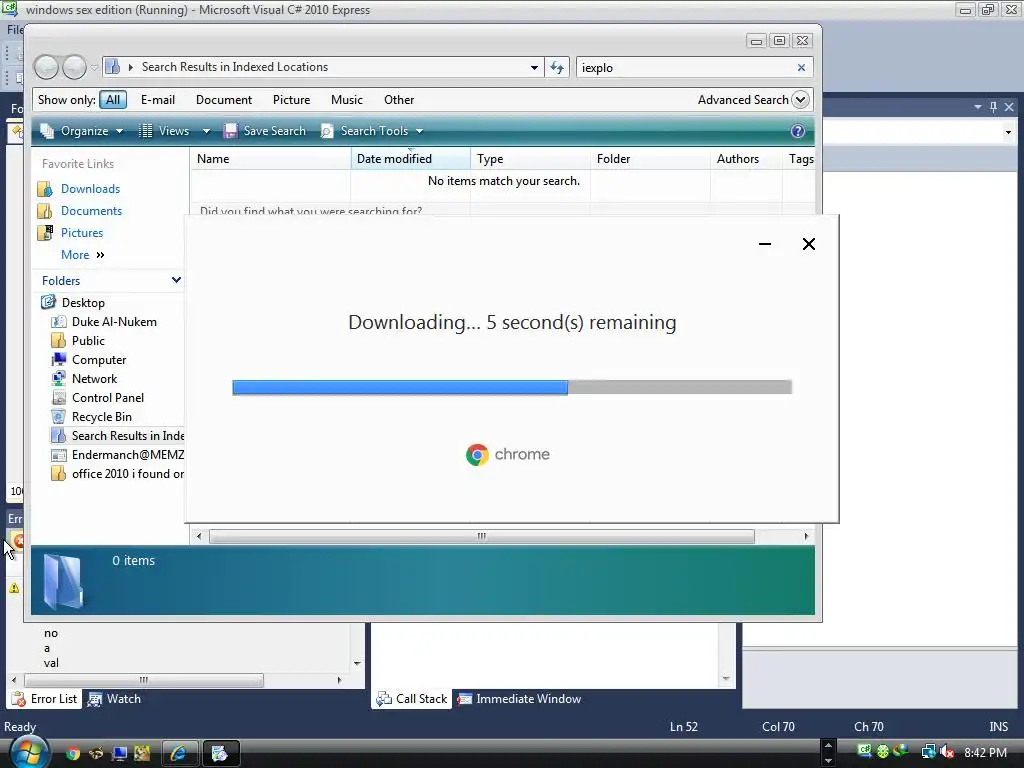Open the Organize menu dropdown
The width and height of the screenshot is (1024, 768).
click(x=82, y=131)
